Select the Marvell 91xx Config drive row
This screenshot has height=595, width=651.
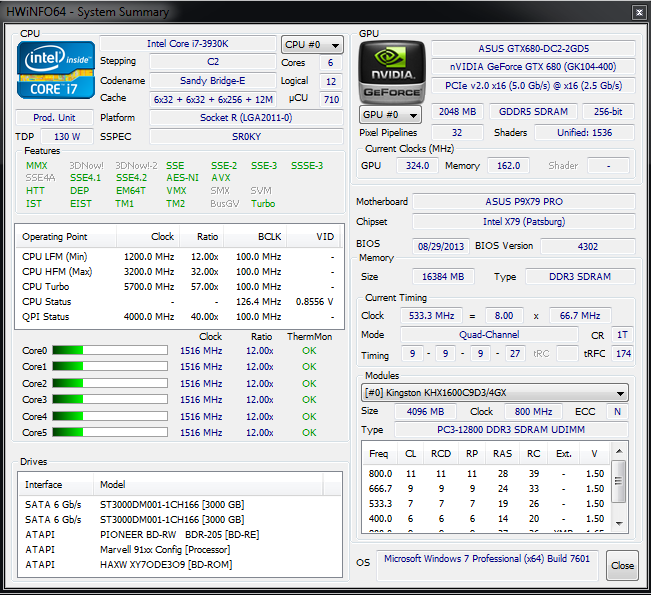[x=179, y=550]
